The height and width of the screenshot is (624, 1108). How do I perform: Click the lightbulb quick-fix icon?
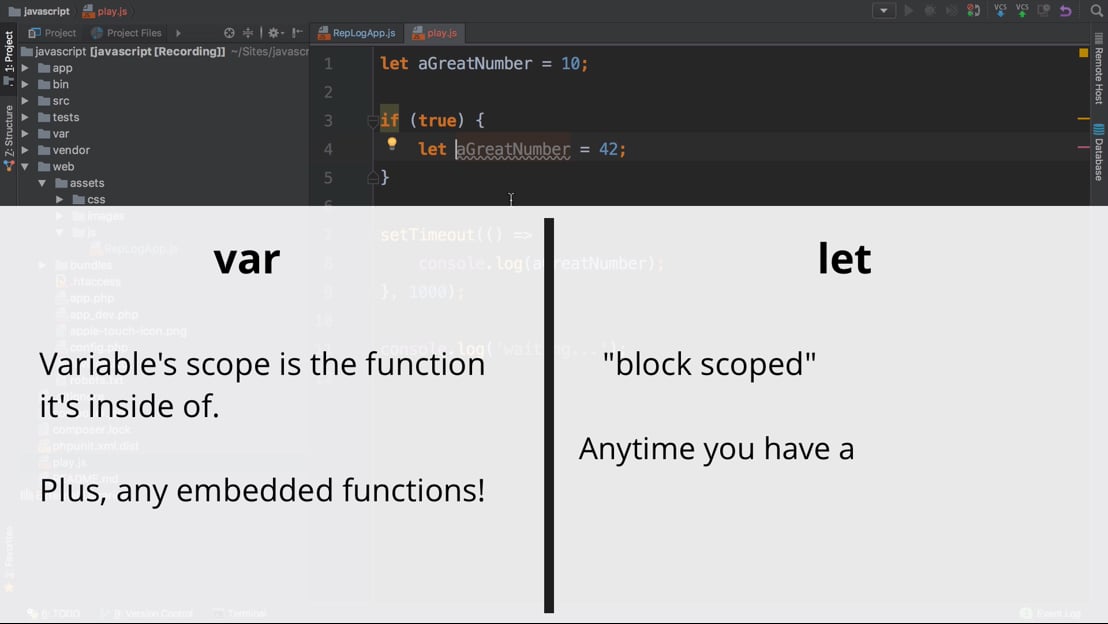392,144
